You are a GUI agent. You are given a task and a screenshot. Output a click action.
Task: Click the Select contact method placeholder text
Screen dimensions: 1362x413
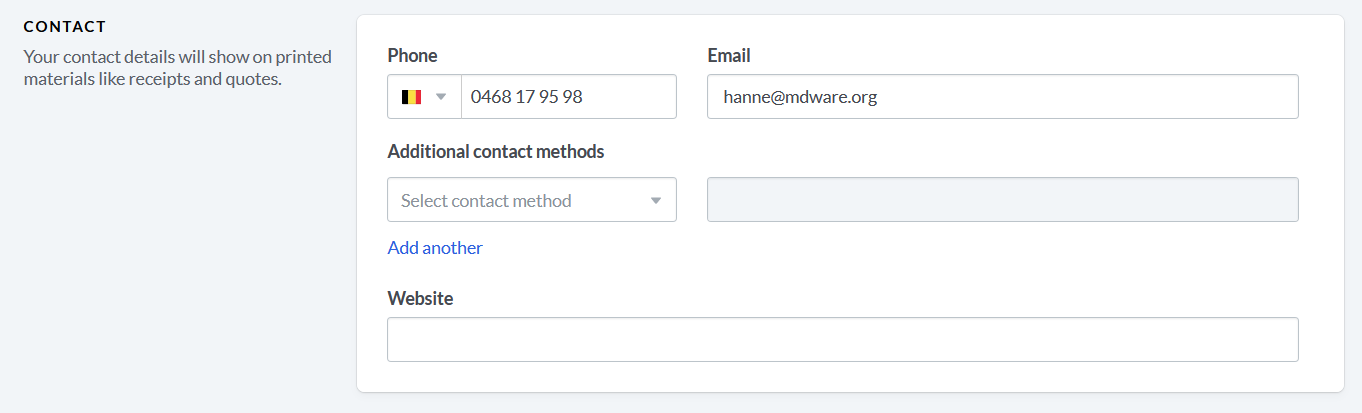[x=486, y=201]
